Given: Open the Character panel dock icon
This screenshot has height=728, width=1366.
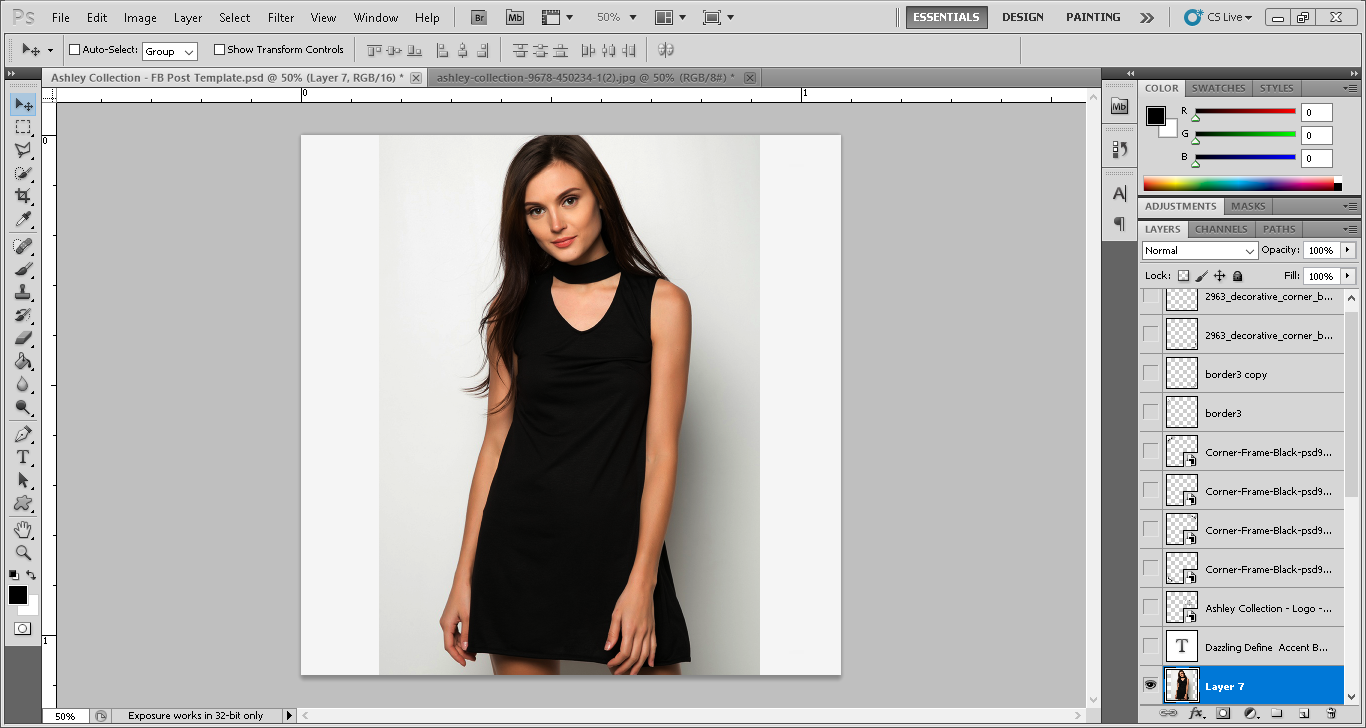Looking at the screenshot, I should 1120,193.
